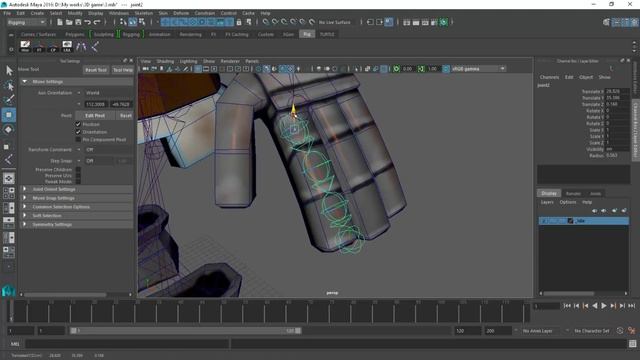
Task: Activate the highlighted Move tool
Action: click(x=9, y=115)
